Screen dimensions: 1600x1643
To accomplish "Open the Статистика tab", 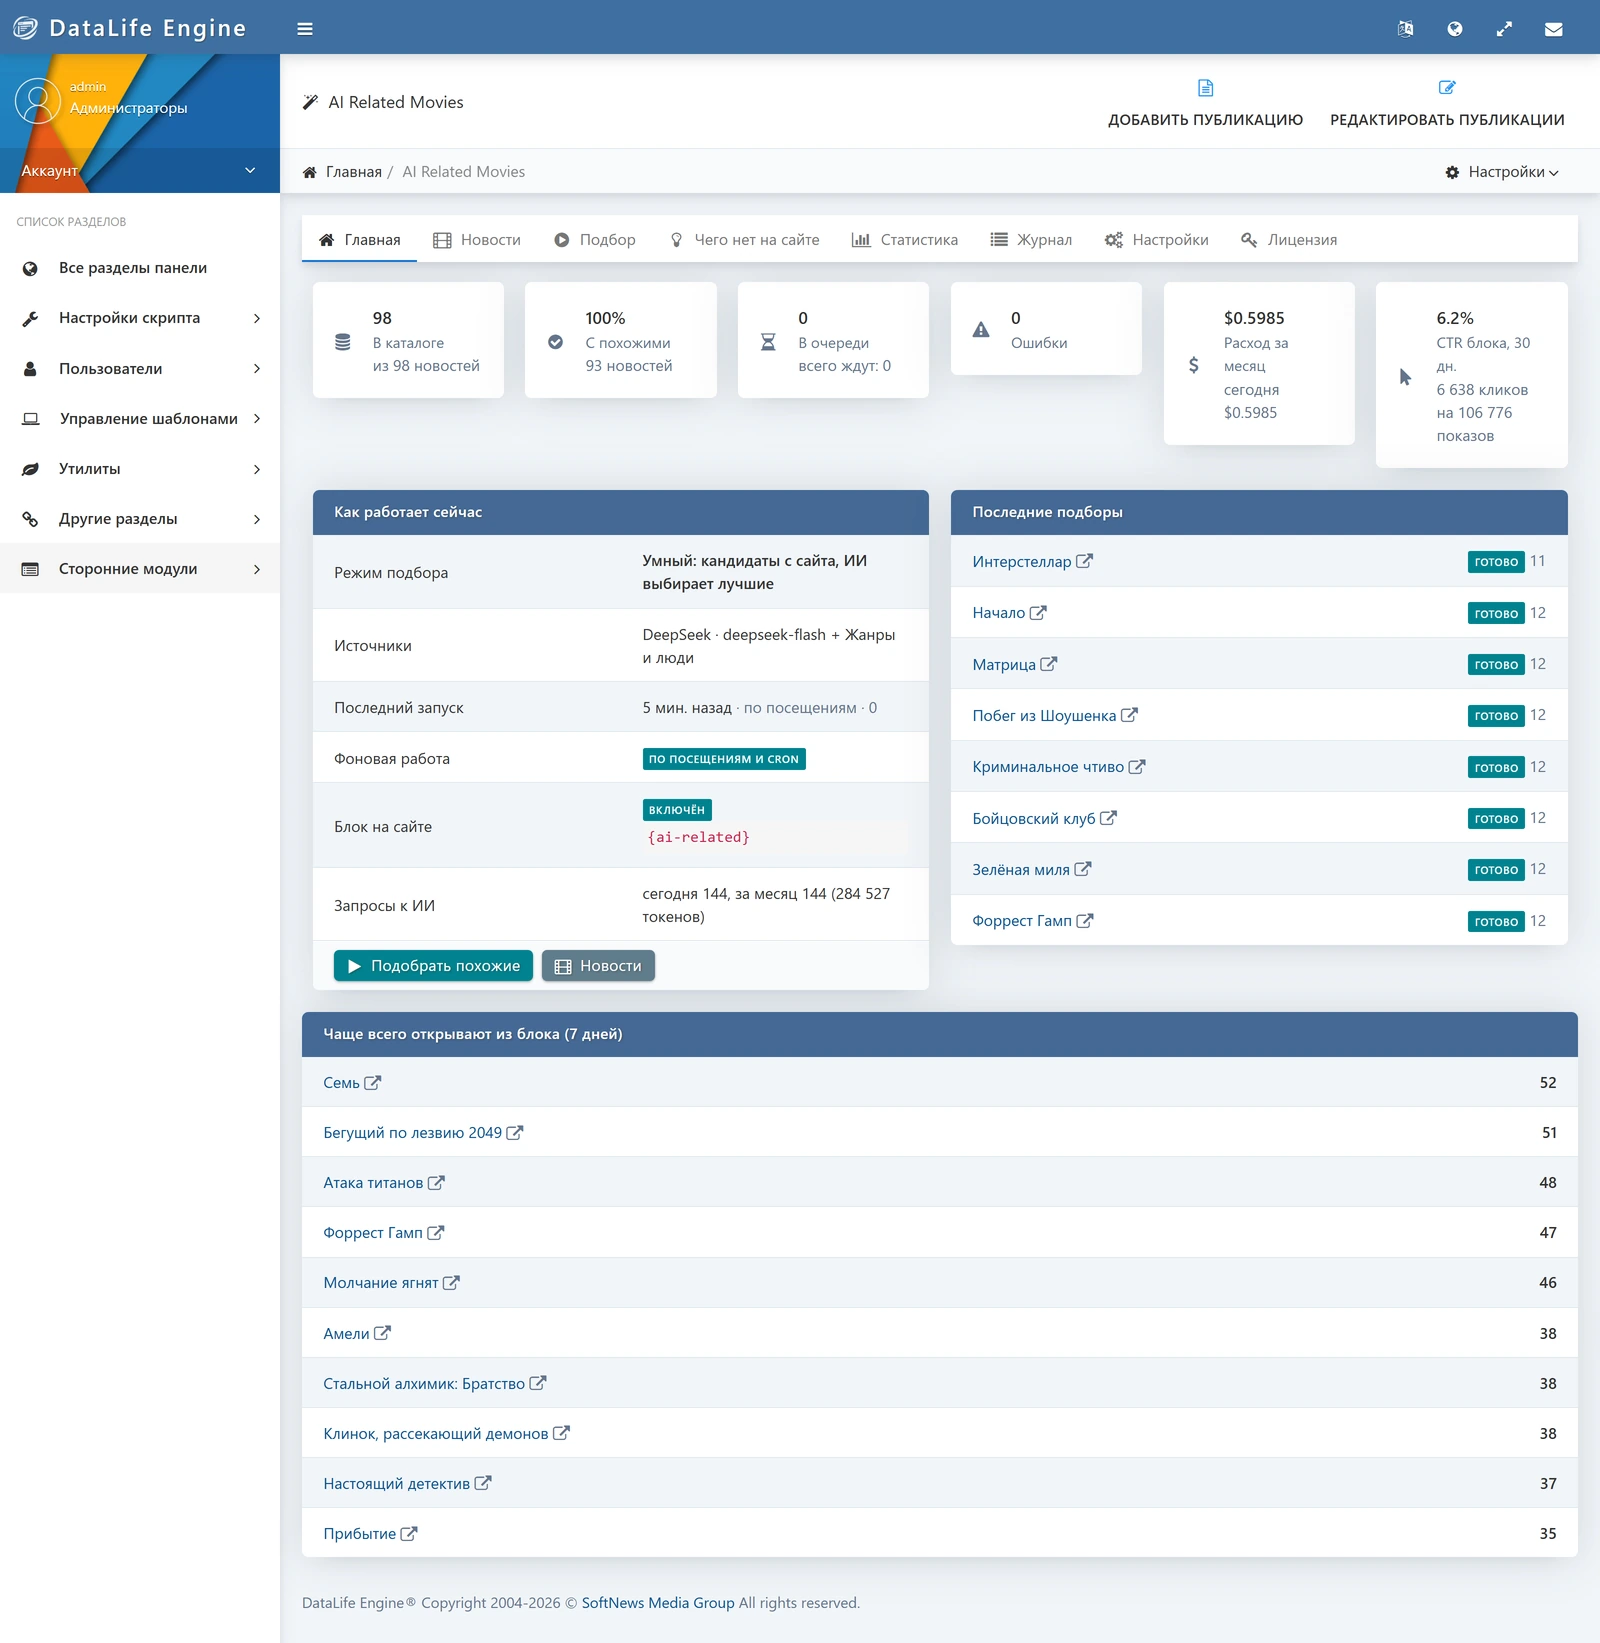I will pyautogui.click(x=905, y=240).
